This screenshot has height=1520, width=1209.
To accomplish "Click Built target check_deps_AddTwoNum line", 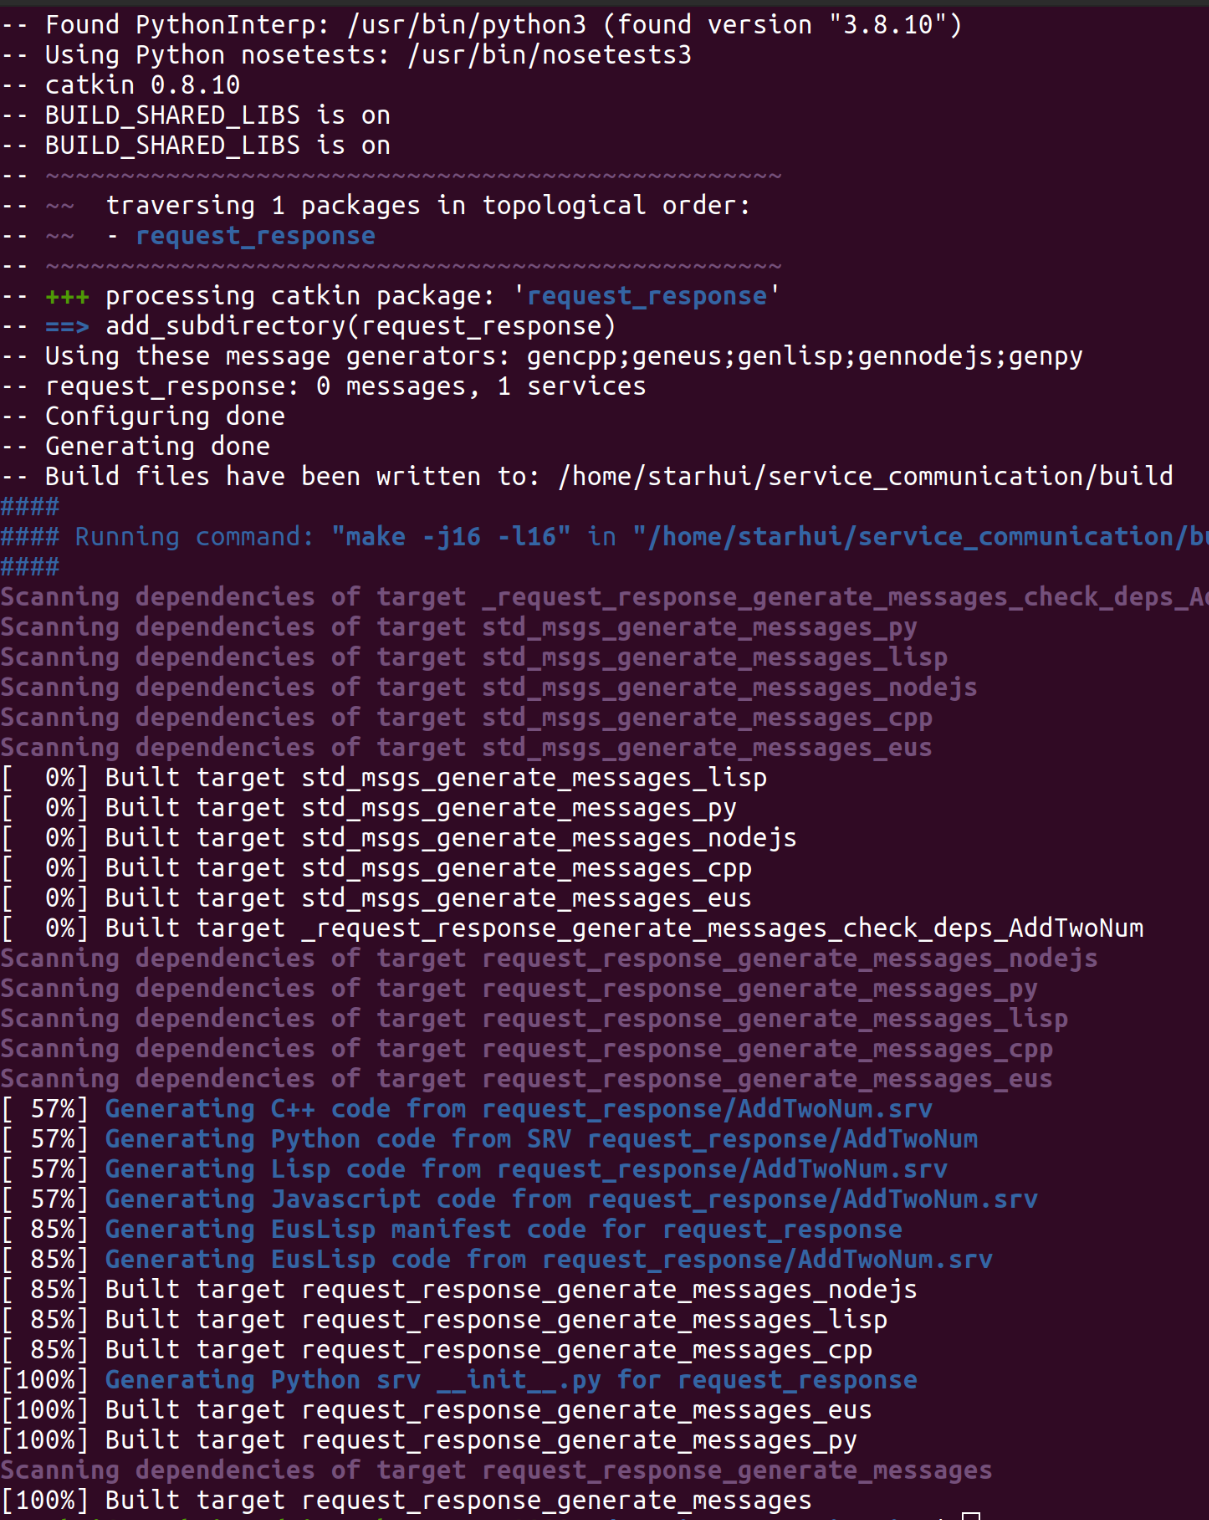I will [624, 928].
